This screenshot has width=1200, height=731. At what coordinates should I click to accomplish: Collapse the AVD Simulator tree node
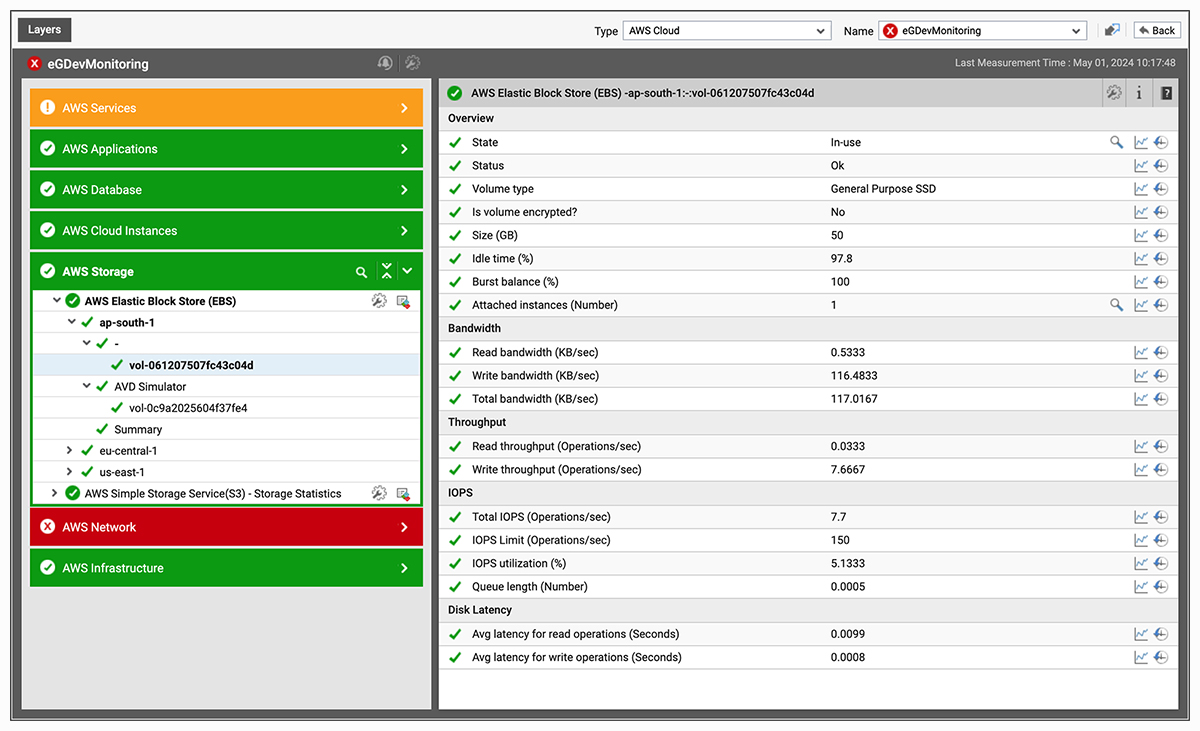click(87, 386)
